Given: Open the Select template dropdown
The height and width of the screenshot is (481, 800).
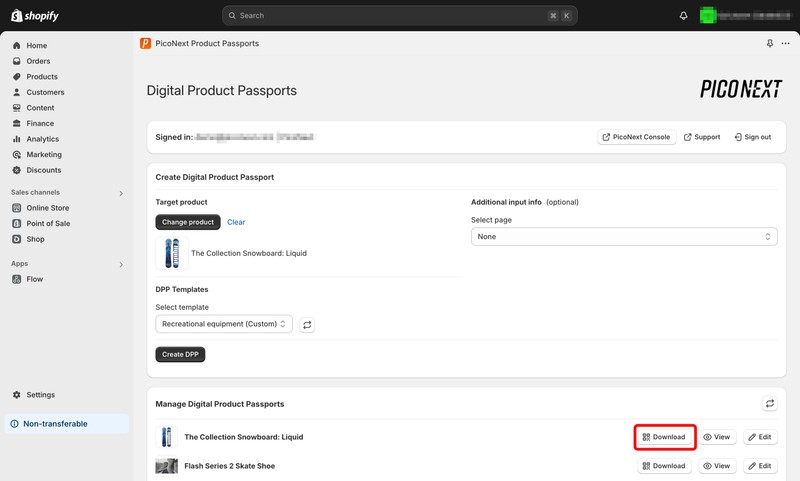Looking at the screenshot, I should (224, 324).
